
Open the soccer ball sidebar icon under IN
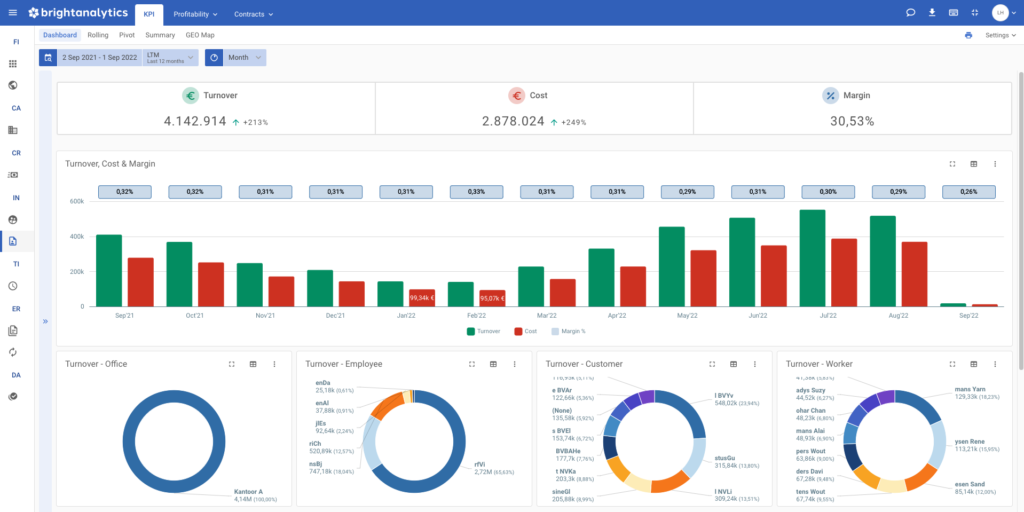tap(12, 219)
